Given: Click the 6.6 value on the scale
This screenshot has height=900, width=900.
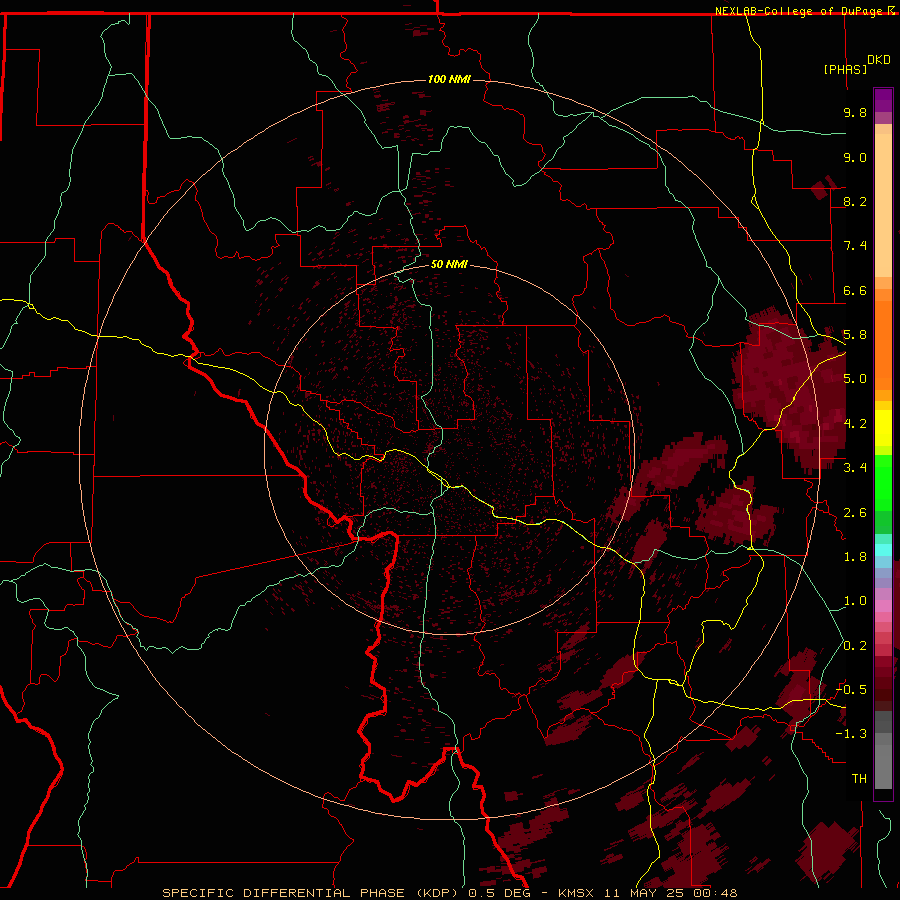Looking at the screenshot, I should (855, 290).
